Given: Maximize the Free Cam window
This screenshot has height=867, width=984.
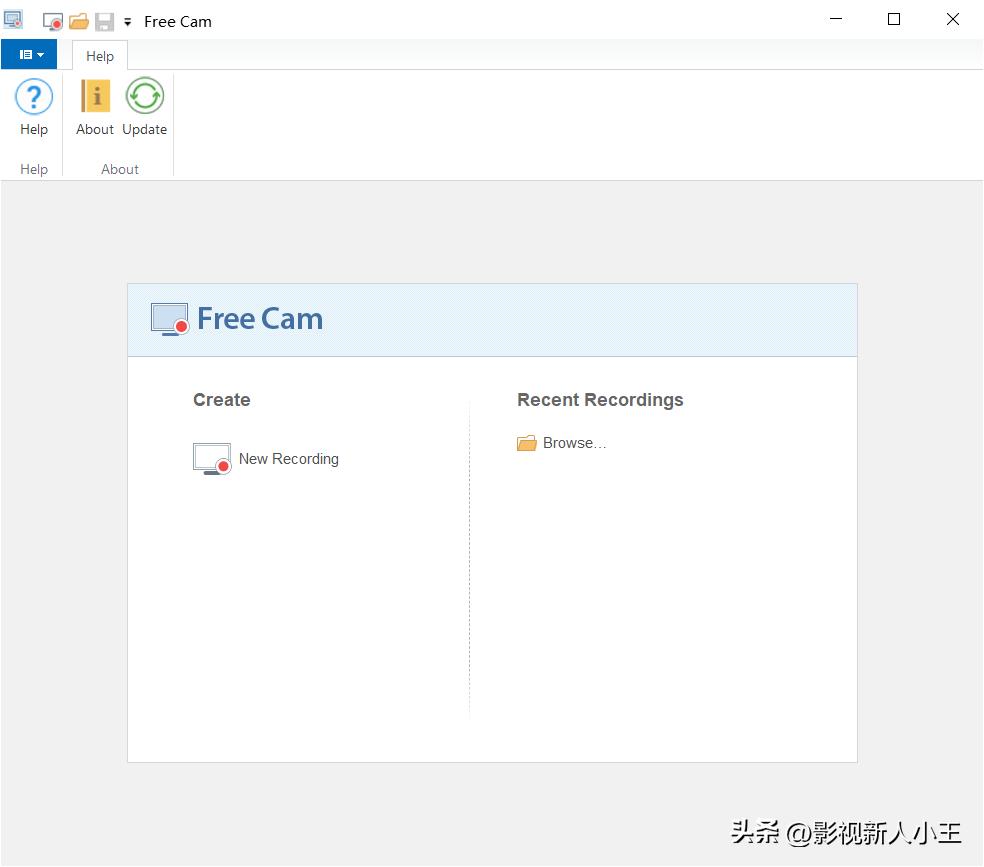Looking at the screenshot, I should 894,19.
